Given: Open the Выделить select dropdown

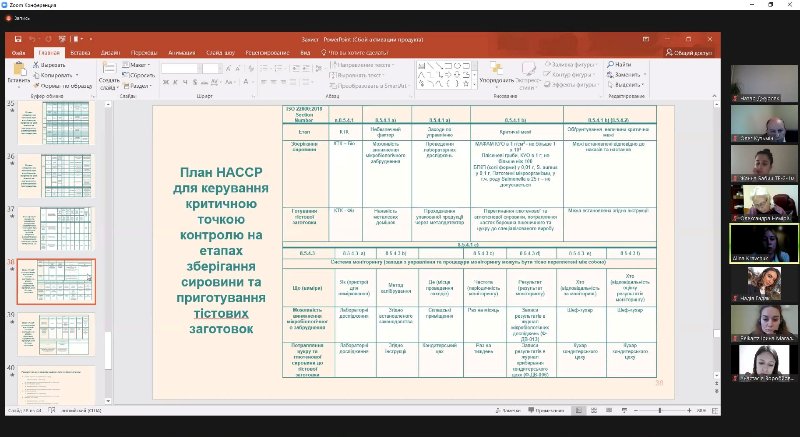Looking at the screenshot, I should click(x=625, y=85).
